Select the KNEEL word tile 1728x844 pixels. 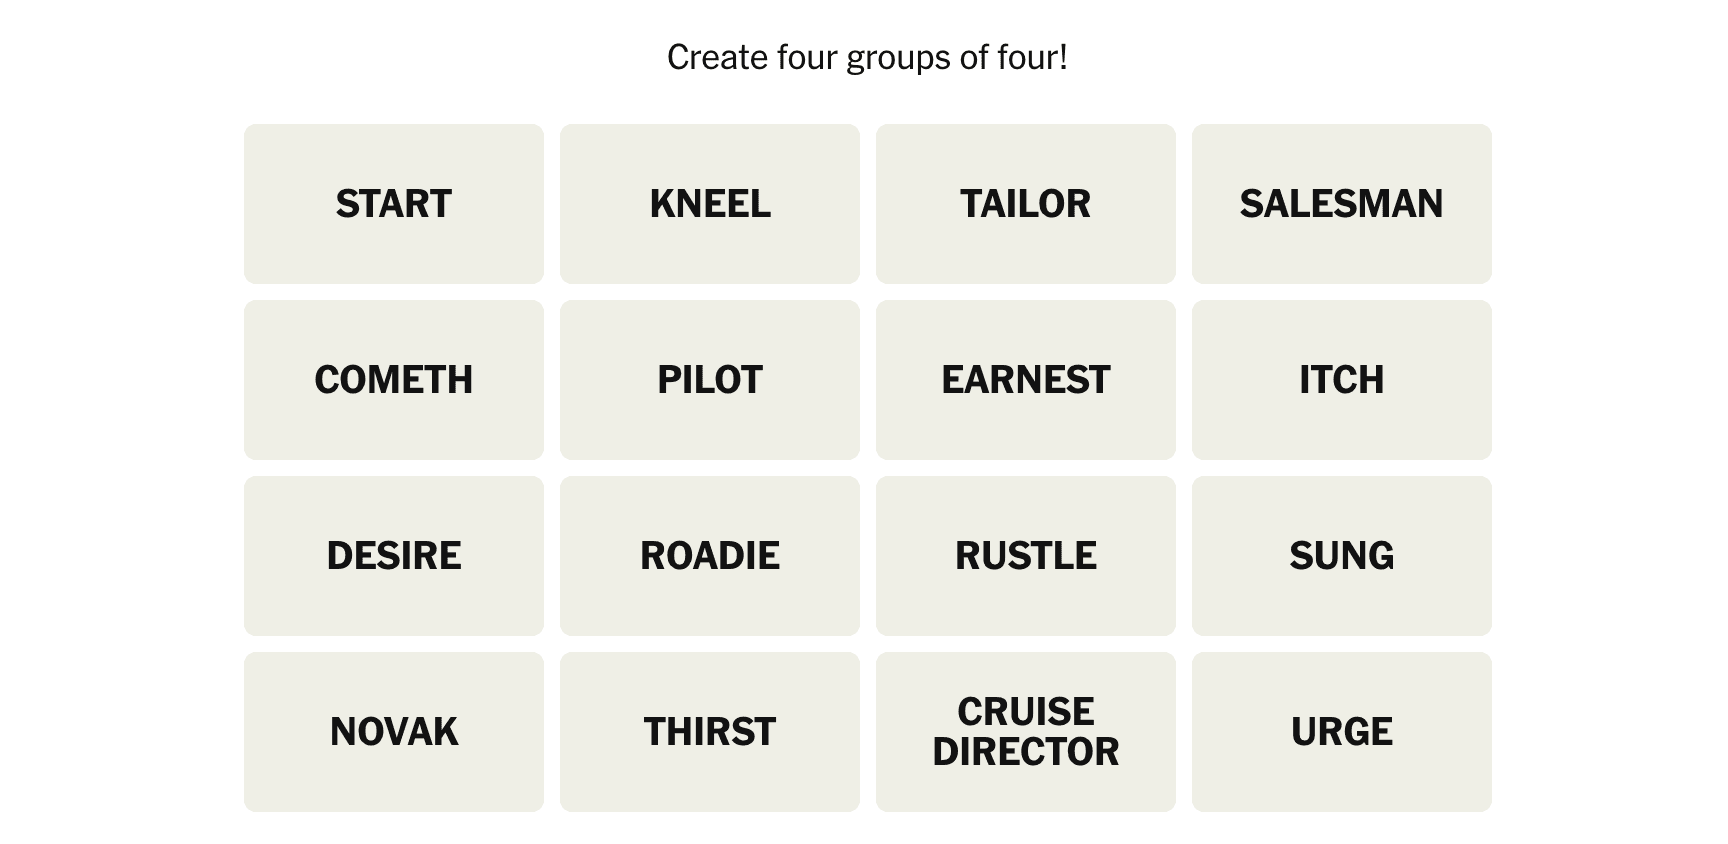pos(710,204)
